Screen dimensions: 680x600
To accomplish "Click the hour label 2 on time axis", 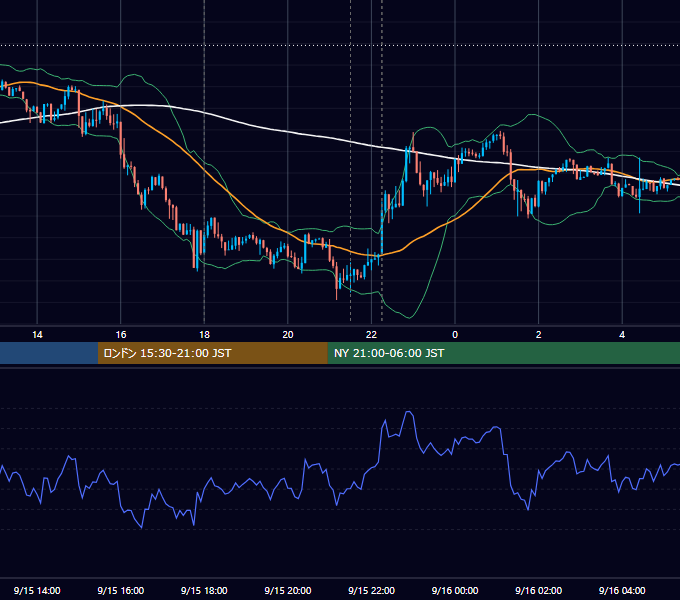I will click(539, 335).
